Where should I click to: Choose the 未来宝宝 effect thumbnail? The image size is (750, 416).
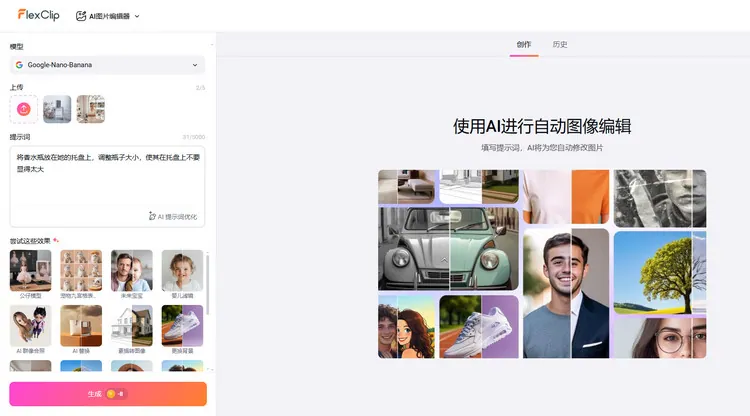132,271
